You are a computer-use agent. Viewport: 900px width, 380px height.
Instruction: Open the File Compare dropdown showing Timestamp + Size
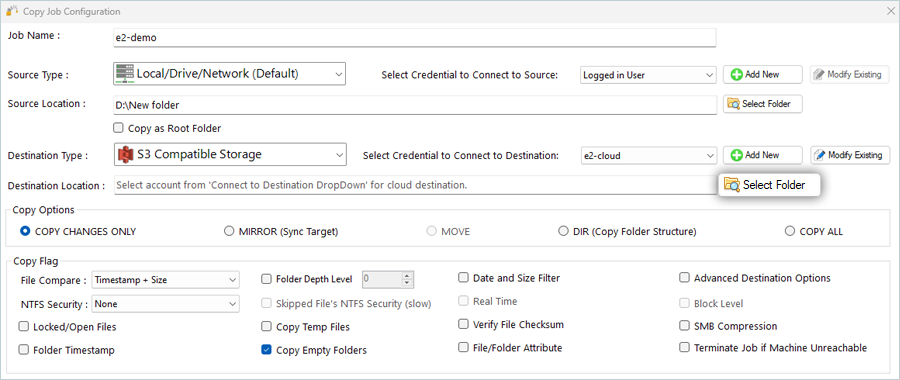pos(165,280)
